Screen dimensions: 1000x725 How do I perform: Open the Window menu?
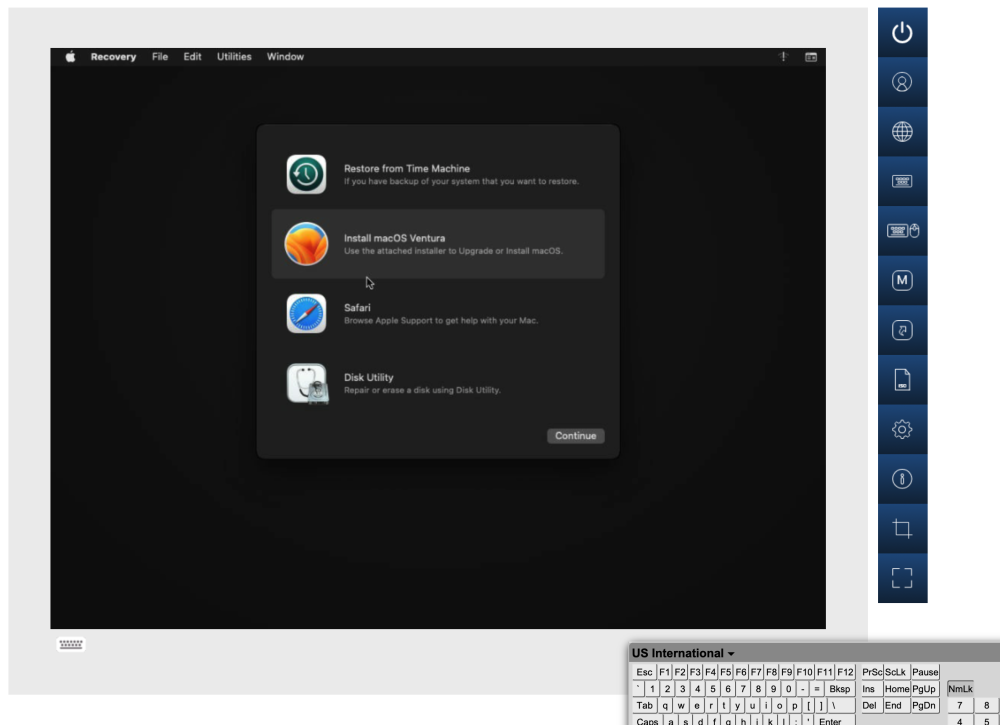point(285,57)
